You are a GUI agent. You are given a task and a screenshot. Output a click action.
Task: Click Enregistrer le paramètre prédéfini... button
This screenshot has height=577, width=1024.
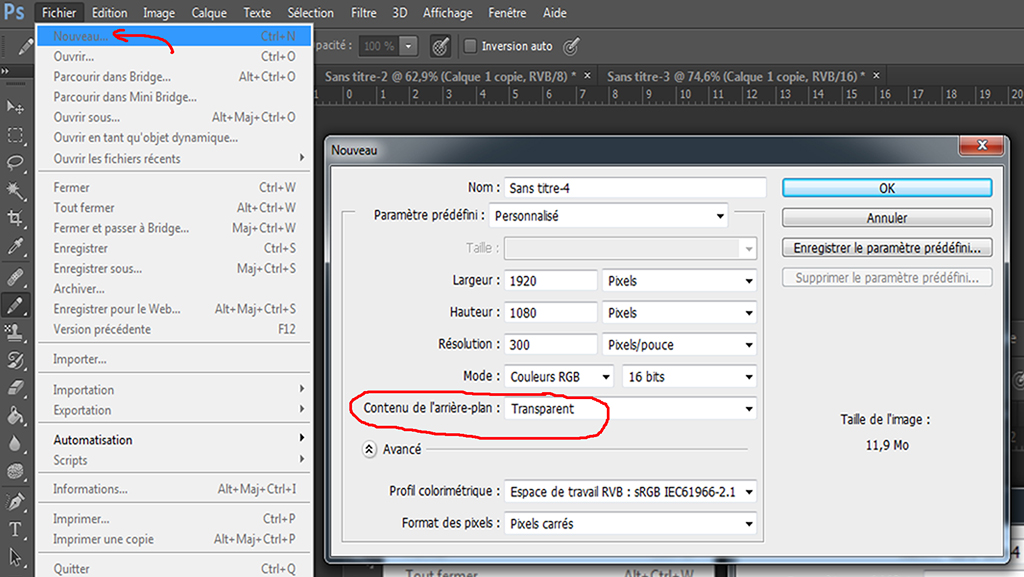click(x=887, y=248)
